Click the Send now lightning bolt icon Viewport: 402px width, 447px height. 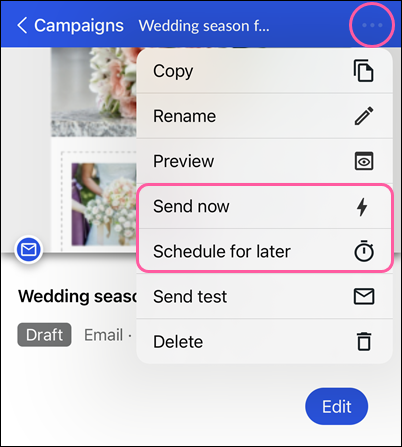(x=362, y=207)
